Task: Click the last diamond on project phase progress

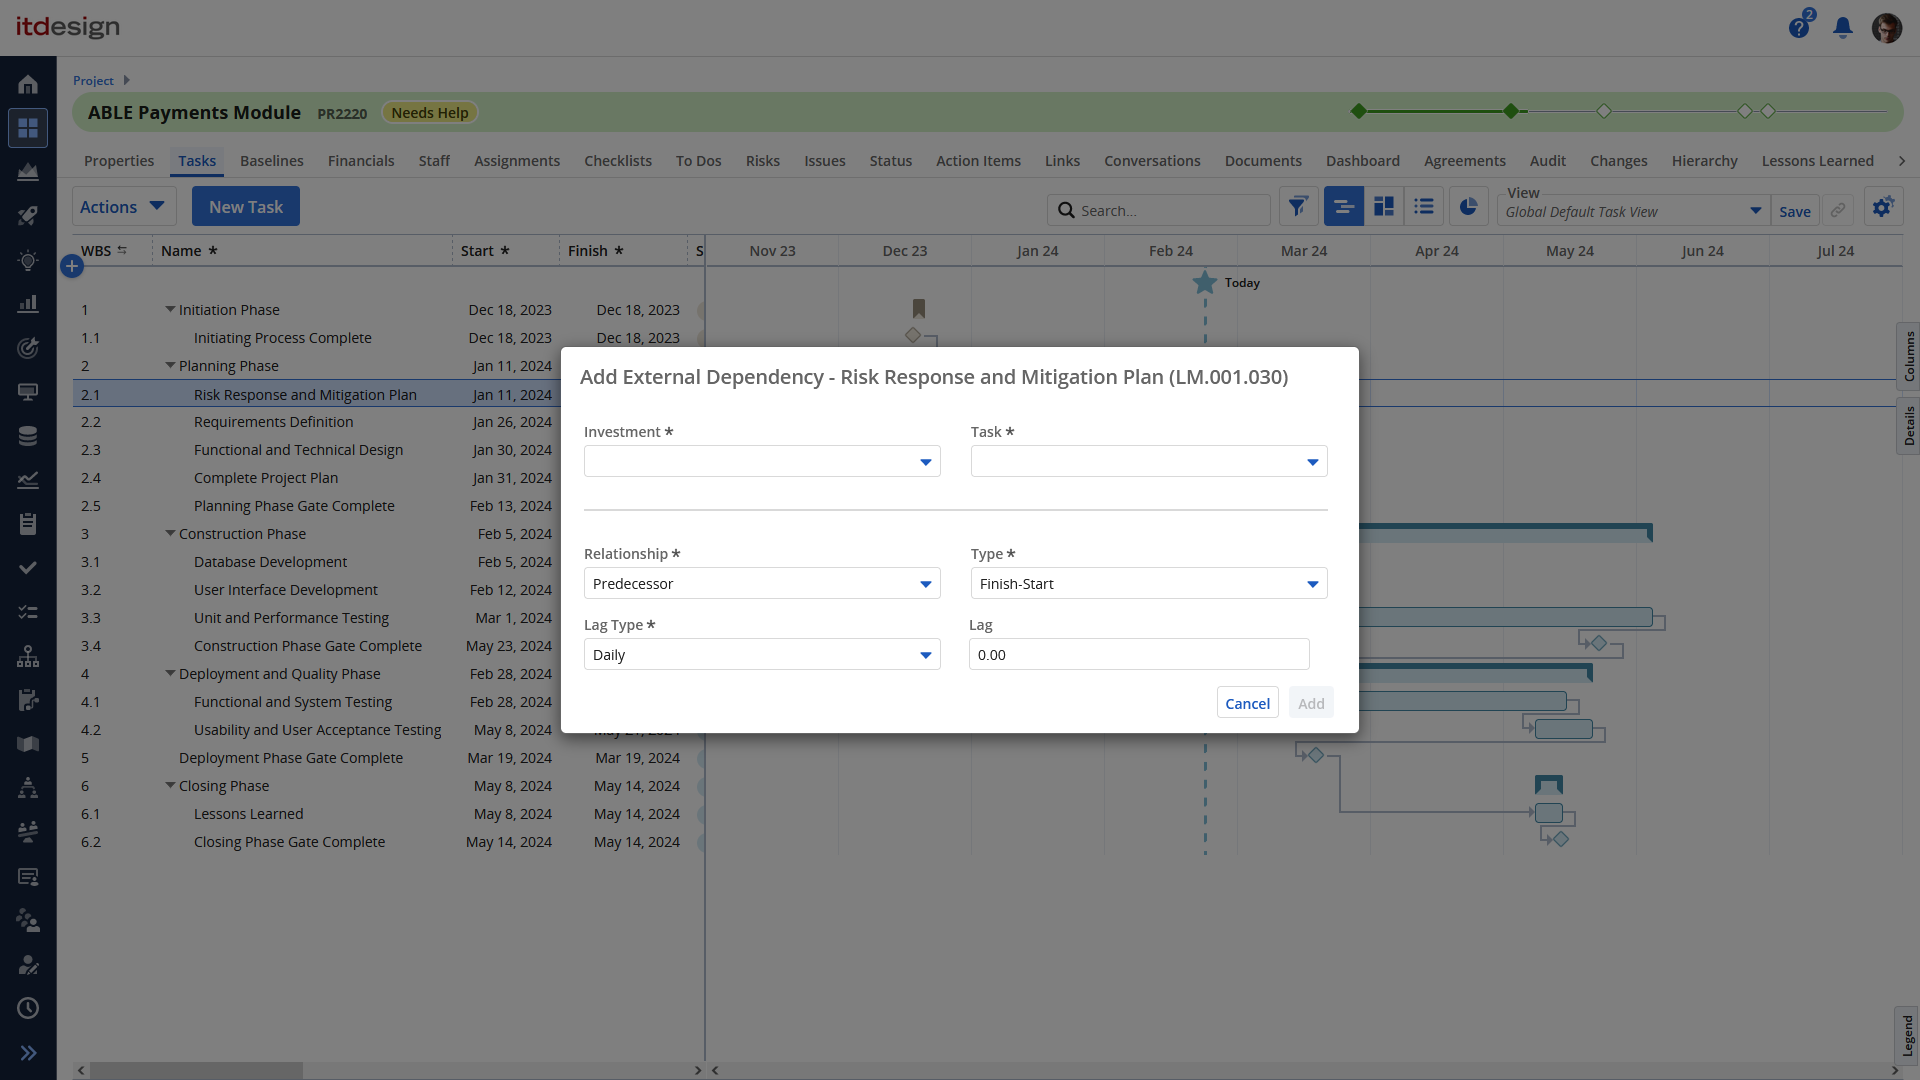Action: (x=1768, y=111)
